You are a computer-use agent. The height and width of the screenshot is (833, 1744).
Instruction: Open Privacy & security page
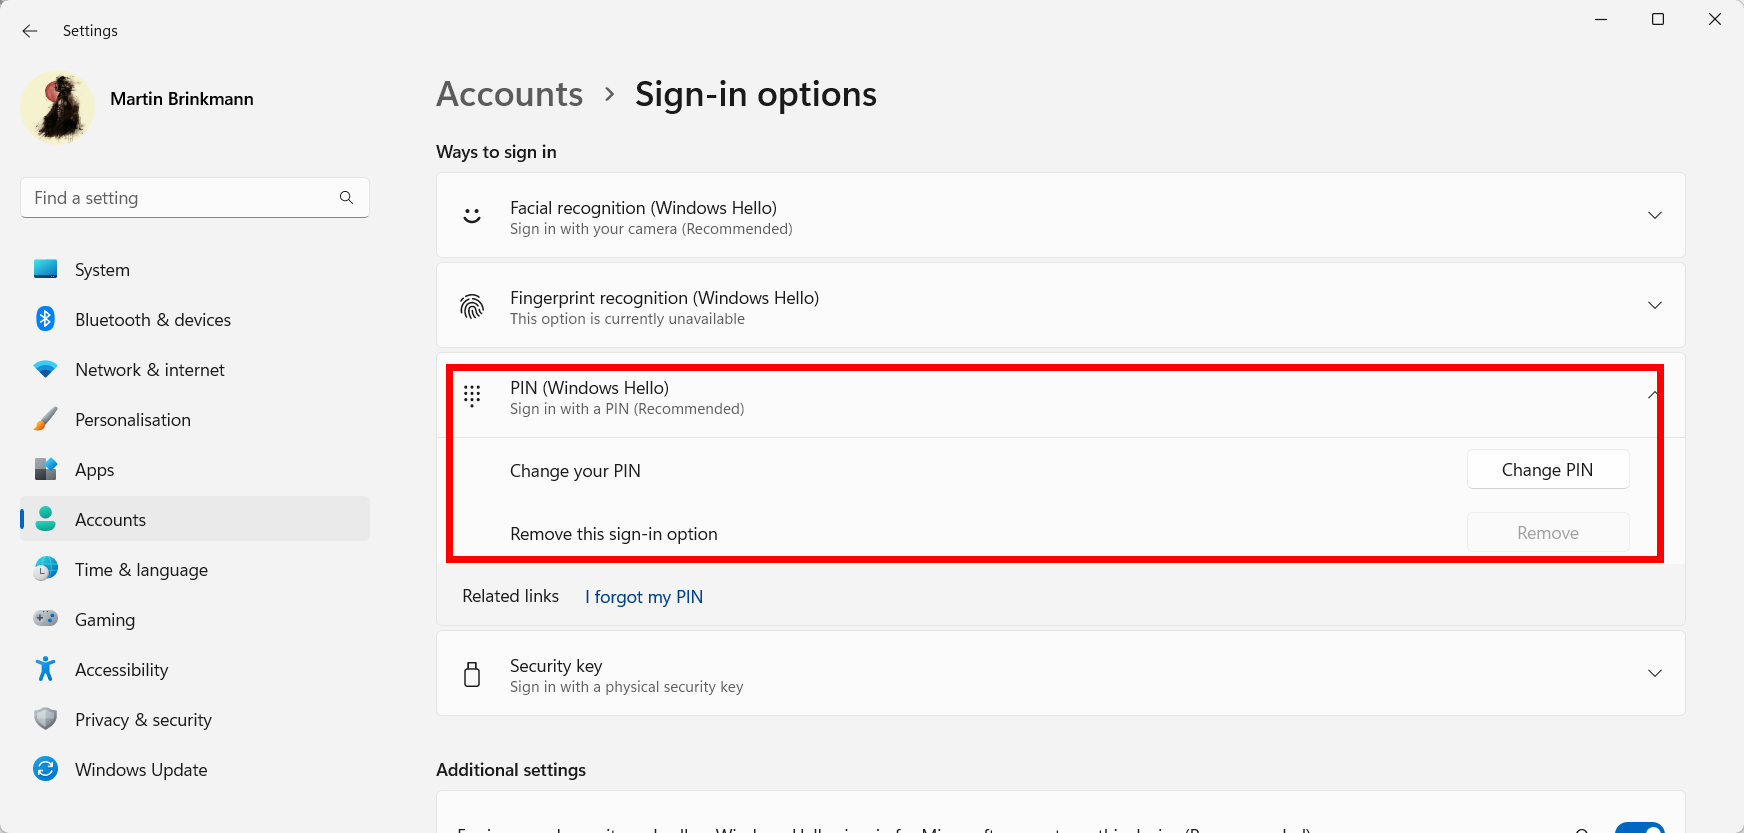tap(195, 719)
